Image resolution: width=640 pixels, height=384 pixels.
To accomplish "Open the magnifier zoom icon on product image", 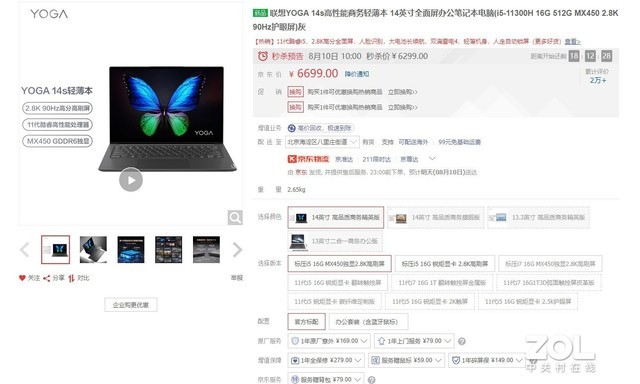I will click(235, 218).
